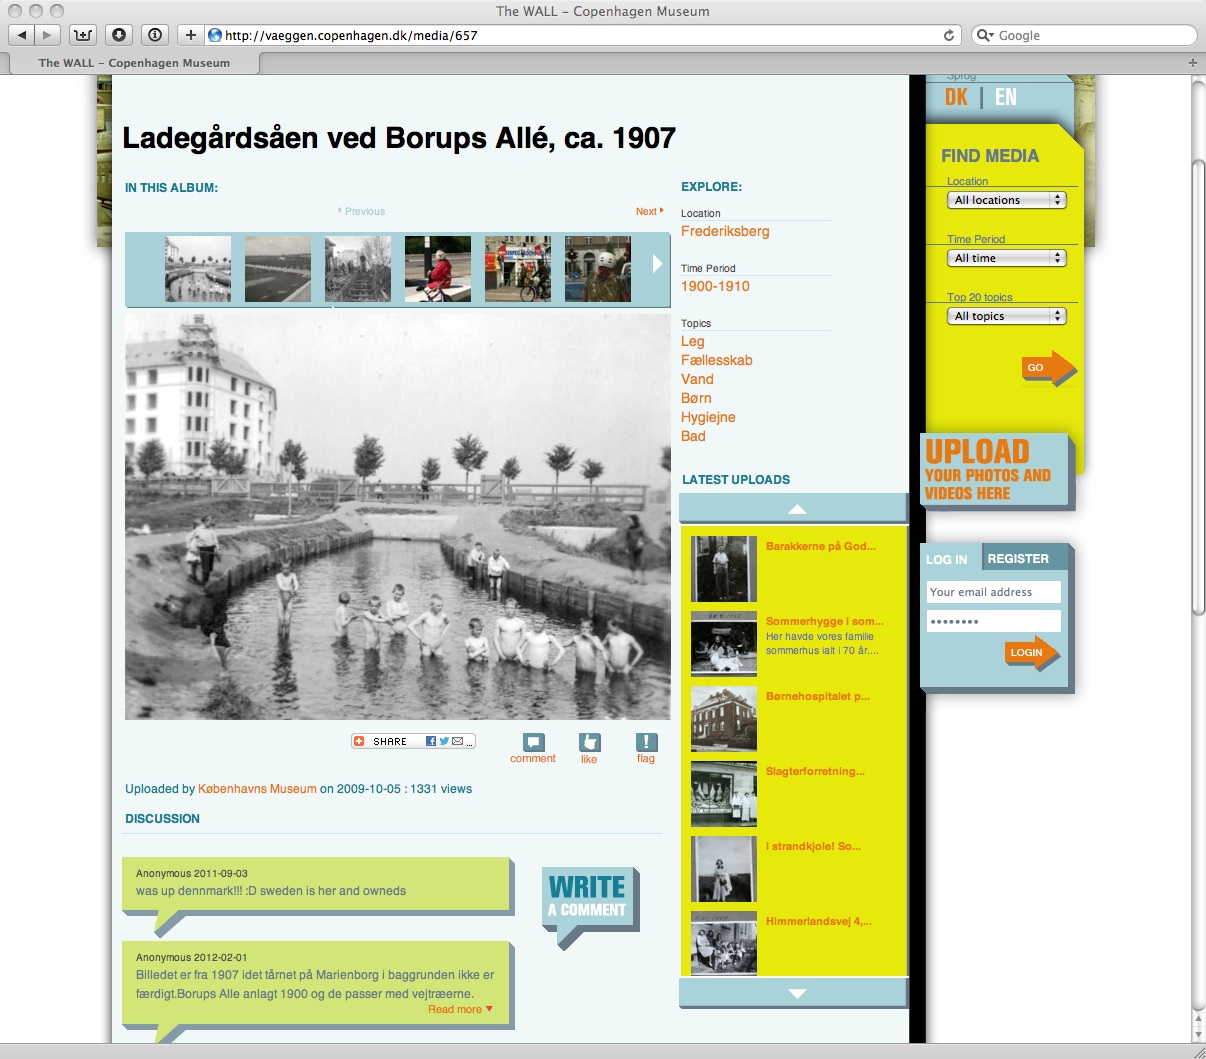1206x1059 pixels.
Task: Click the password input field
Action: (x=993, y=621)
